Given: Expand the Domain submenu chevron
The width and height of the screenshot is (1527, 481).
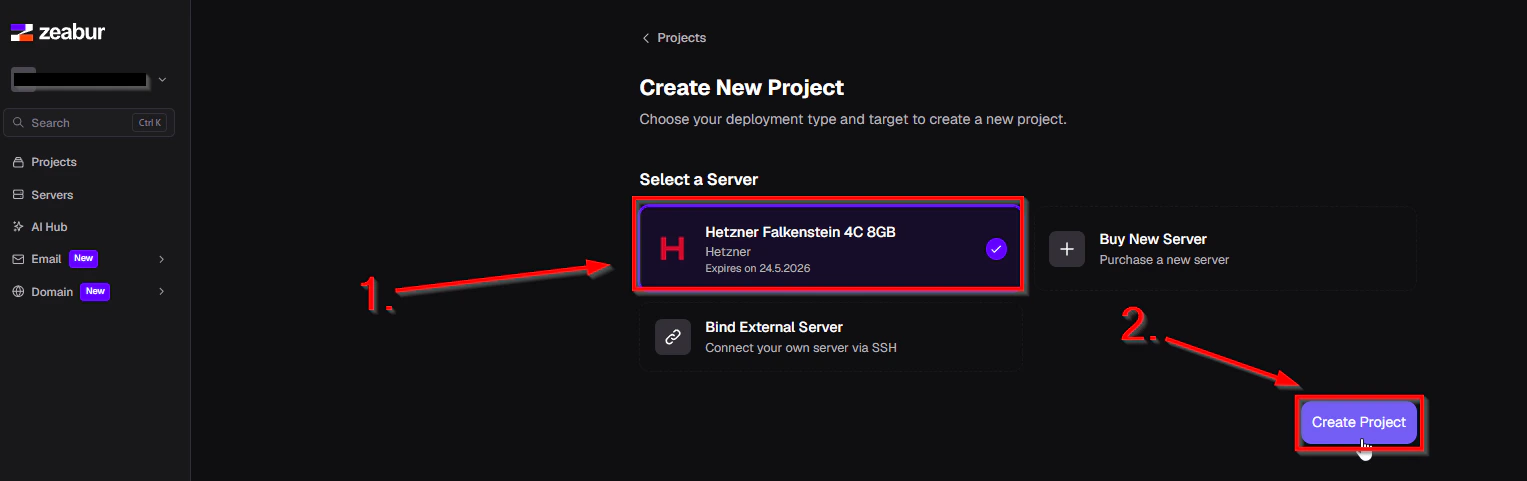Looking at the screenshot, I should coord(162,292).
